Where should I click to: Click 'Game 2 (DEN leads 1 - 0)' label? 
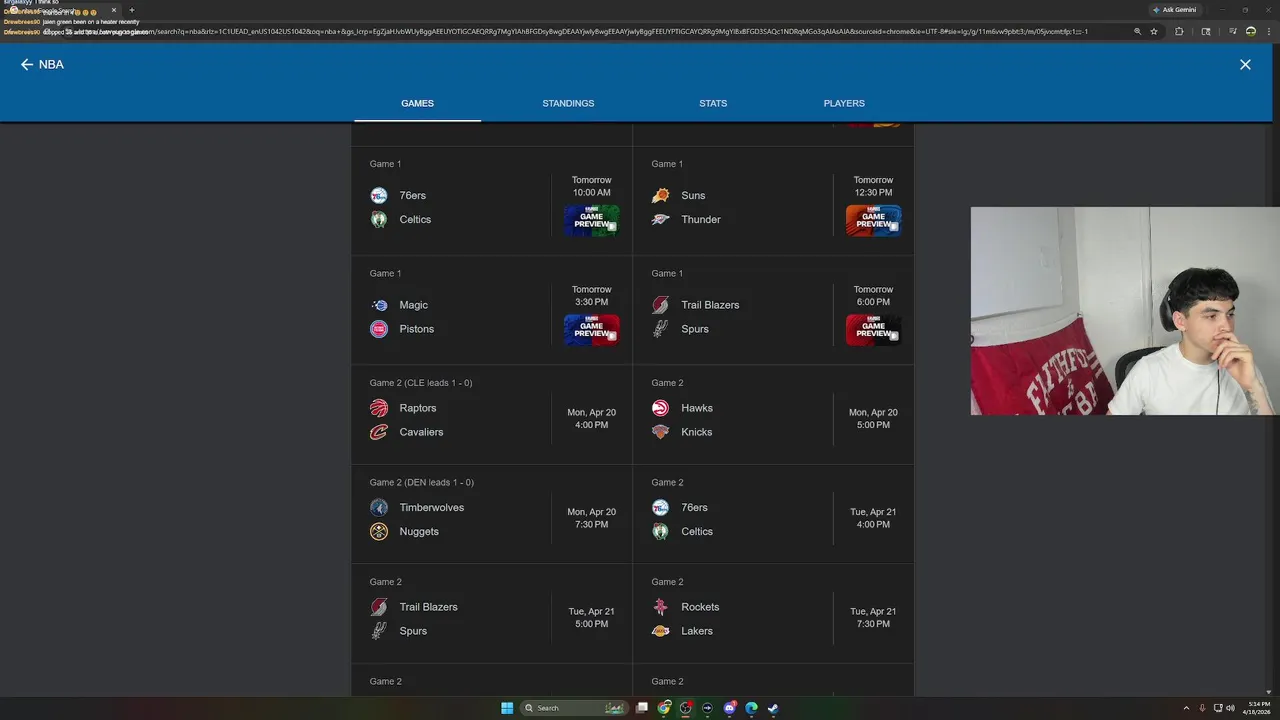[x=422, y=482]
